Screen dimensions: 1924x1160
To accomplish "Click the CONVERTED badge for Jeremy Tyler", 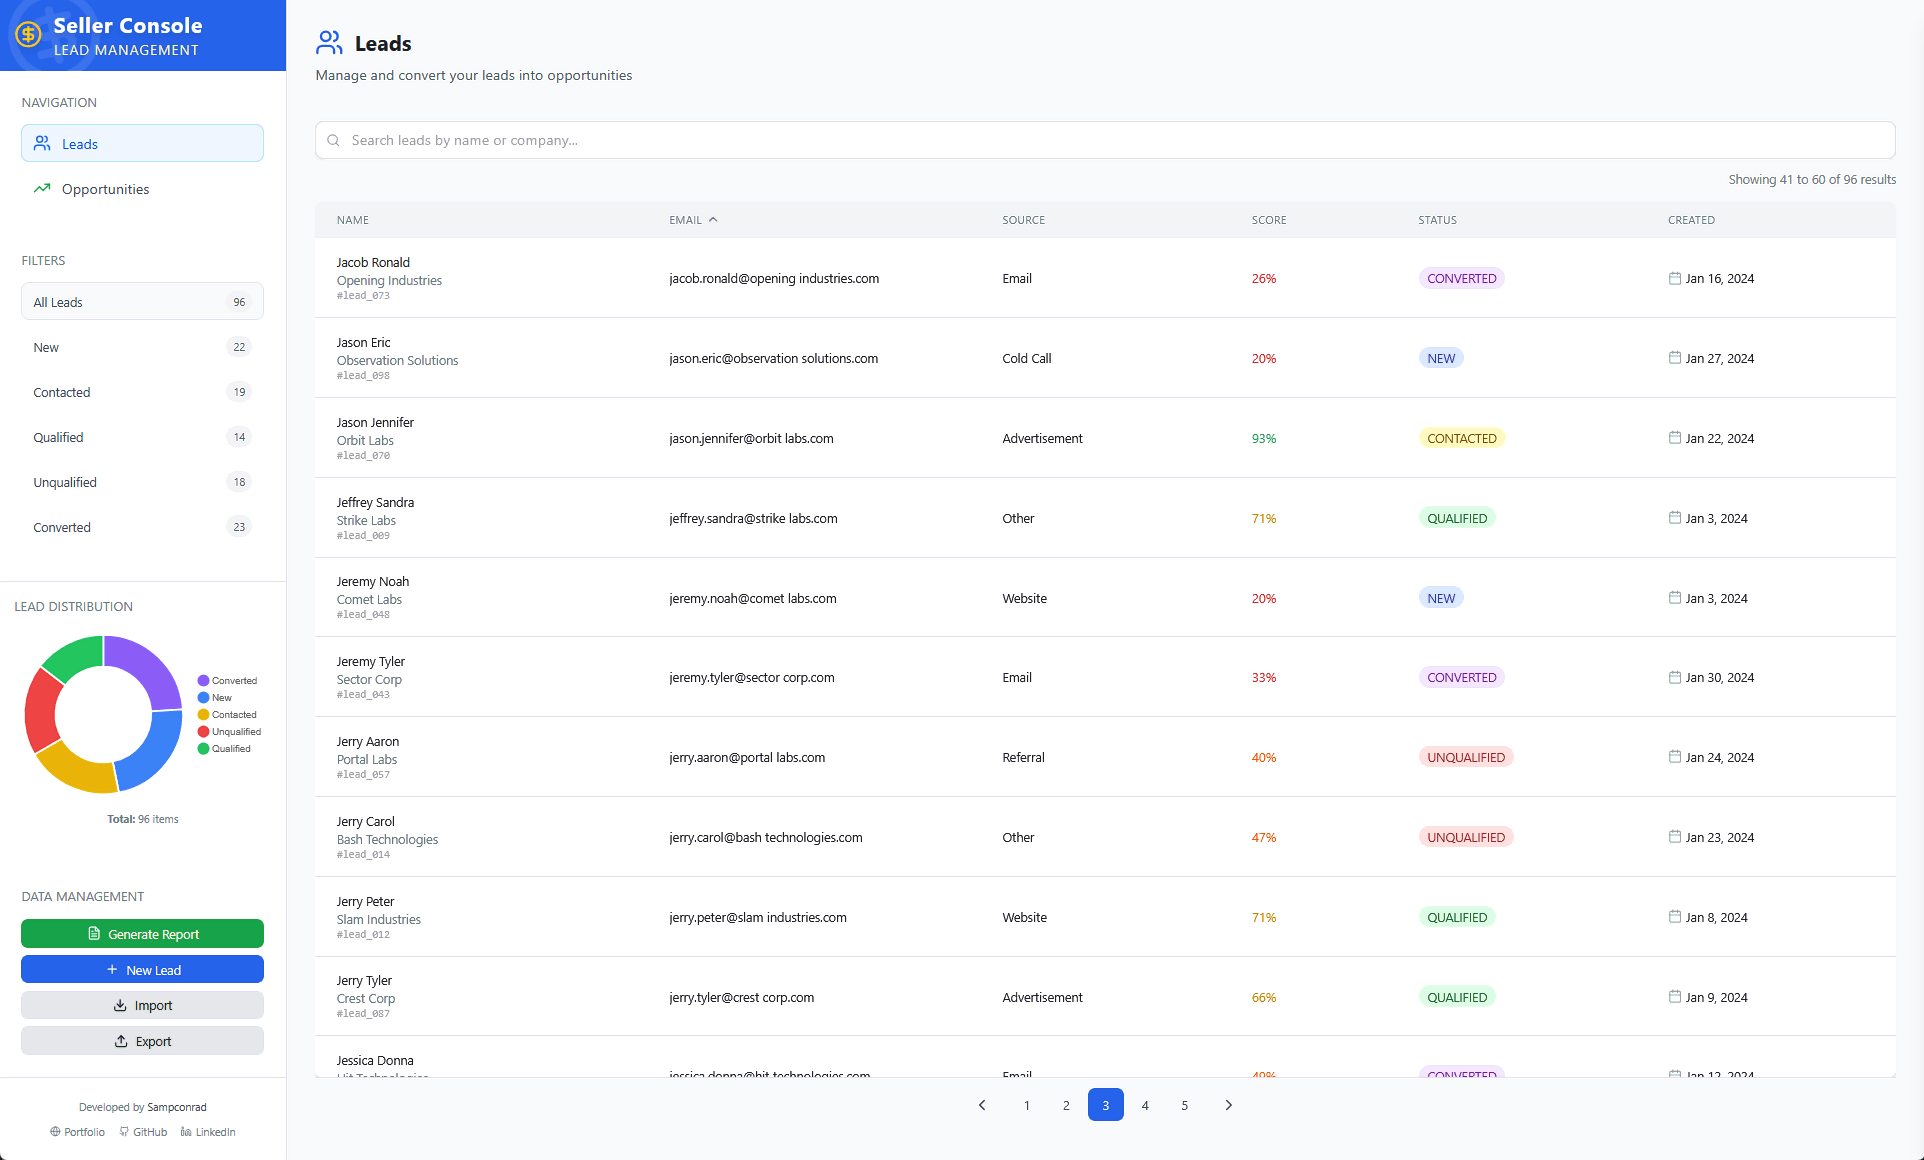I will coord(1461,677).
